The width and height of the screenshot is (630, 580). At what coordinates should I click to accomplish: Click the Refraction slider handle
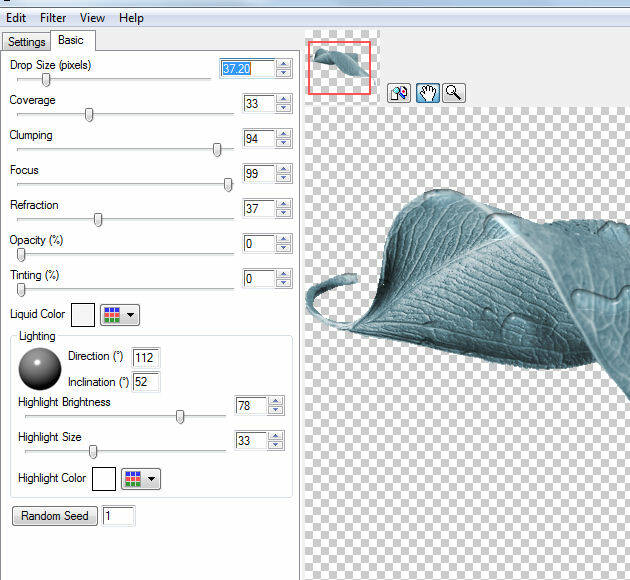click(98, 220)
